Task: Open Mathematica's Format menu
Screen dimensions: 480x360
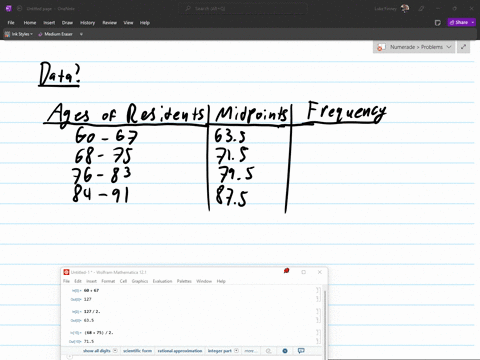Action: [108, 281]
